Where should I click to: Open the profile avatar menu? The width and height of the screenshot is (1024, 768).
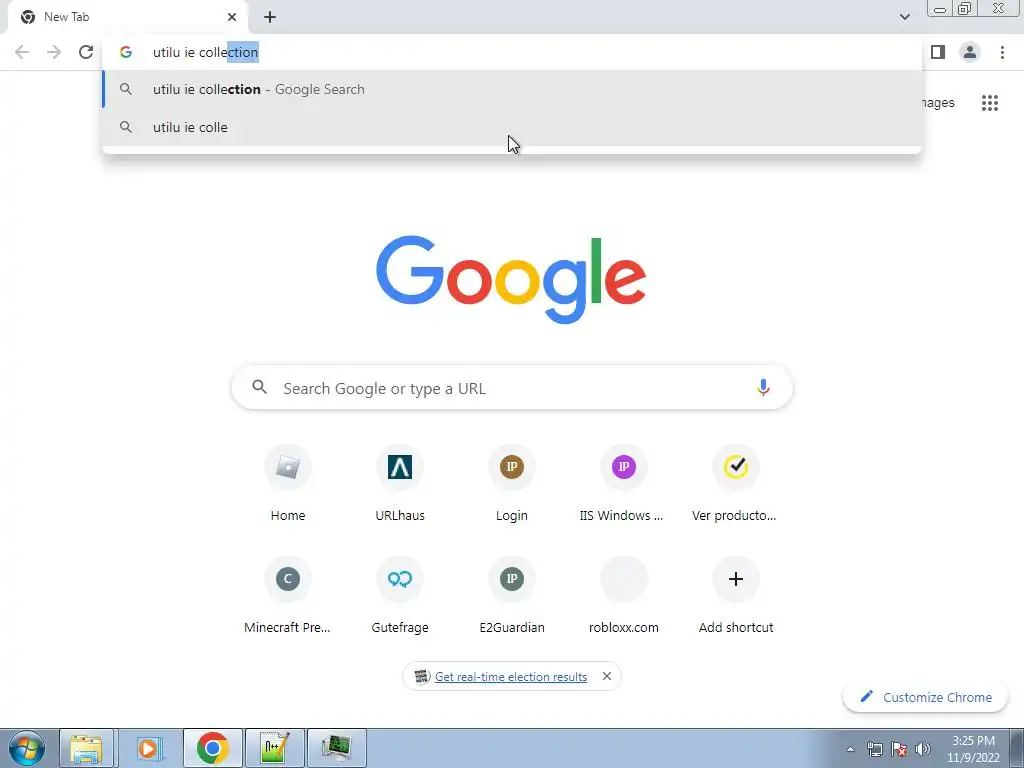coord(970,52)
